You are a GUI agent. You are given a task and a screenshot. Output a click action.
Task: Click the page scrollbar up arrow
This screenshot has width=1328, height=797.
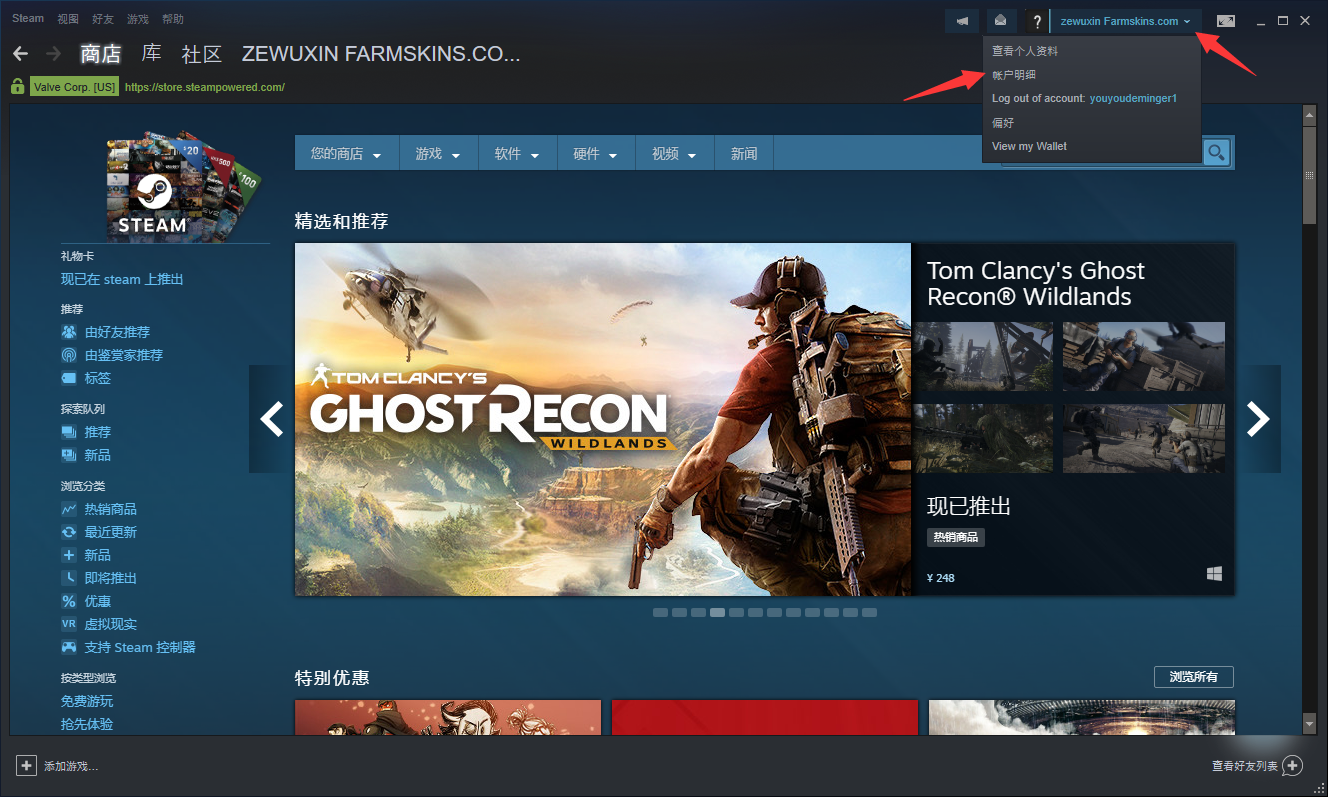coord(1309,115)
